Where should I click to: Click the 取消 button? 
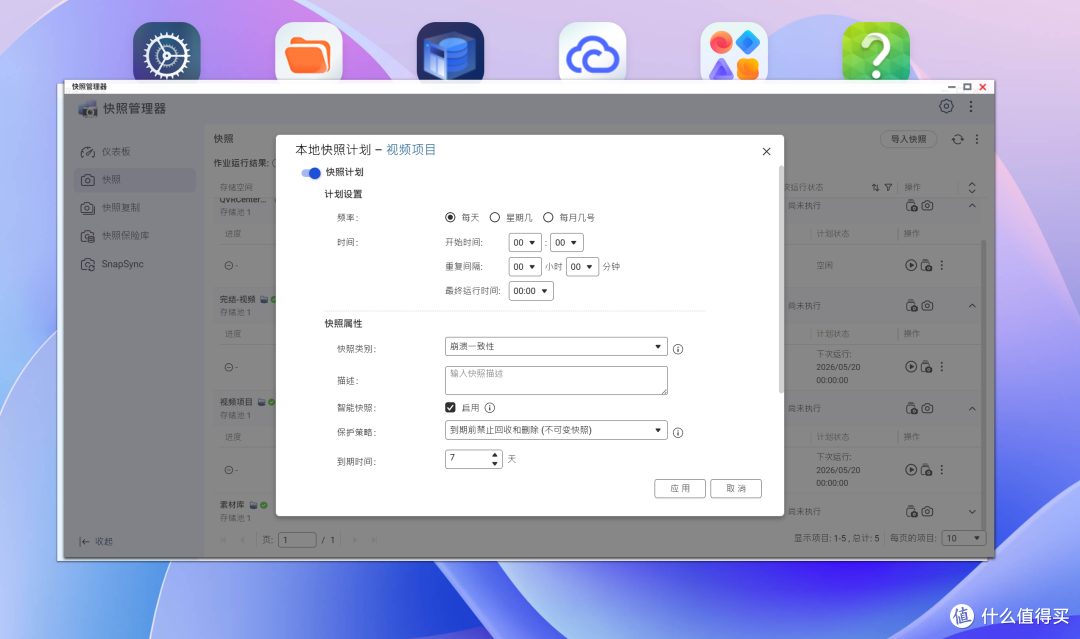point(736,488)
